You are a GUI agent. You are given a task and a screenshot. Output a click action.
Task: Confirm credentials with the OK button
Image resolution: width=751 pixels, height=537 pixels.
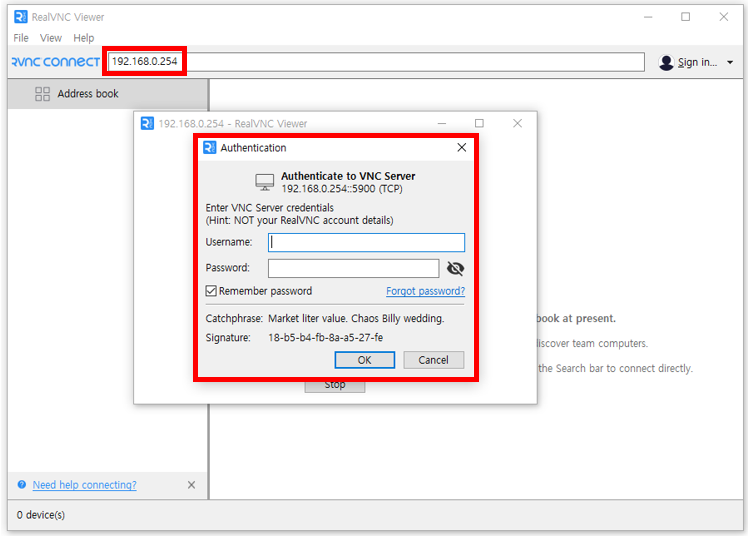tap(364, 360)
